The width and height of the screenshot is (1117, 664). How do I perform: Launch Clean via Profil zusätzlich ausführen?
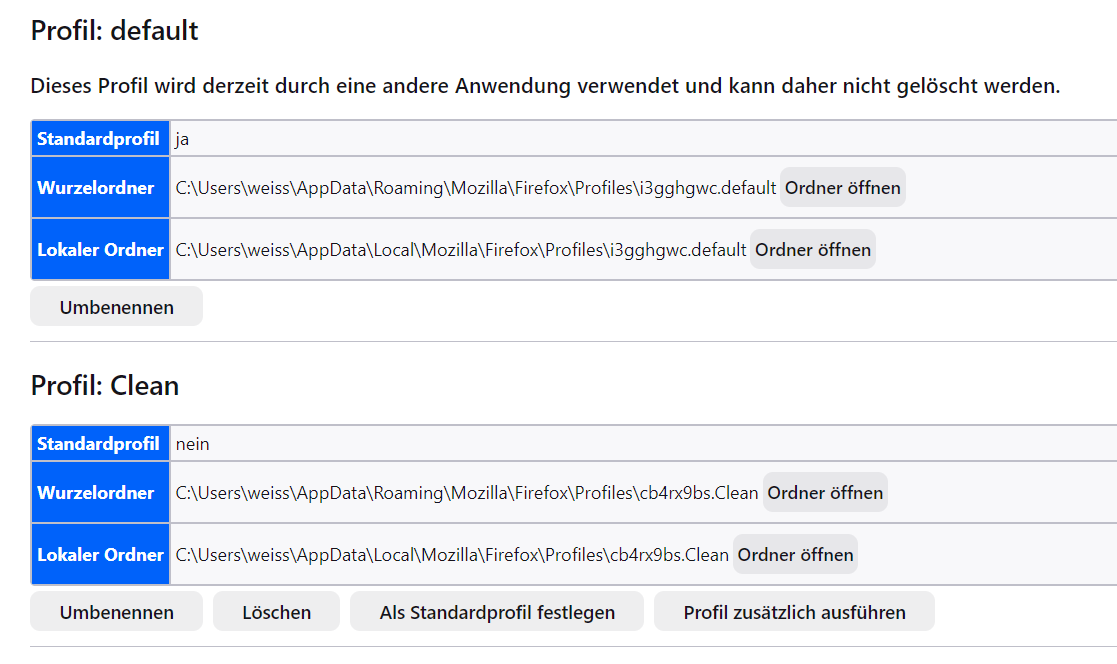coord(794,612)
